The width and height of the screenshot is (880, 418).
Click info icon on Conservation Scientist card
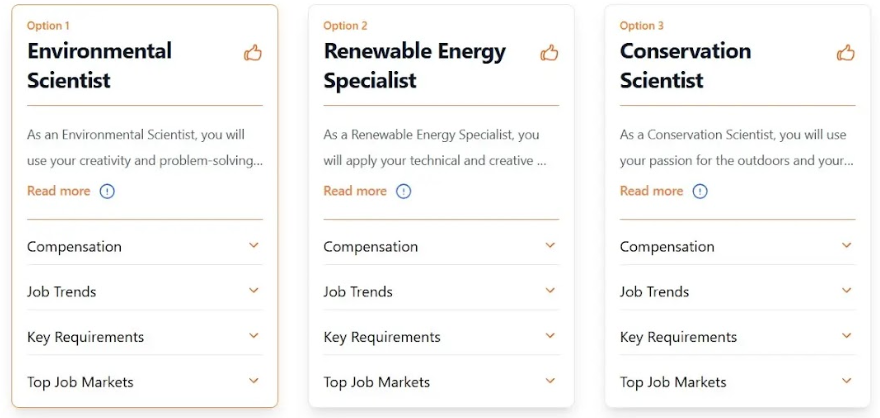[700, 191]
